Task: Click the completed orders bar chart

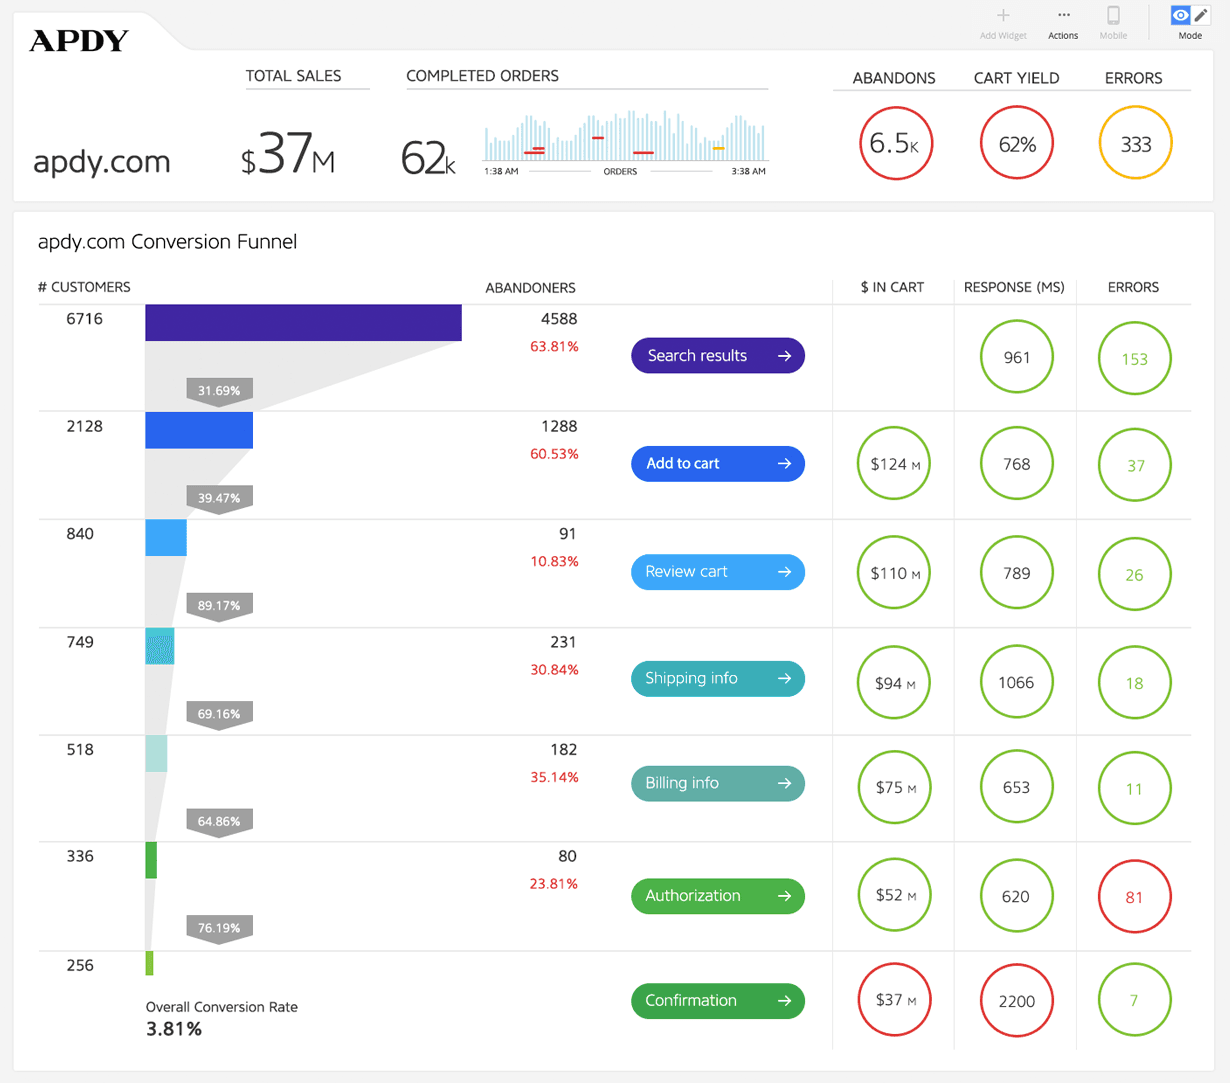Action: [625, 135]
